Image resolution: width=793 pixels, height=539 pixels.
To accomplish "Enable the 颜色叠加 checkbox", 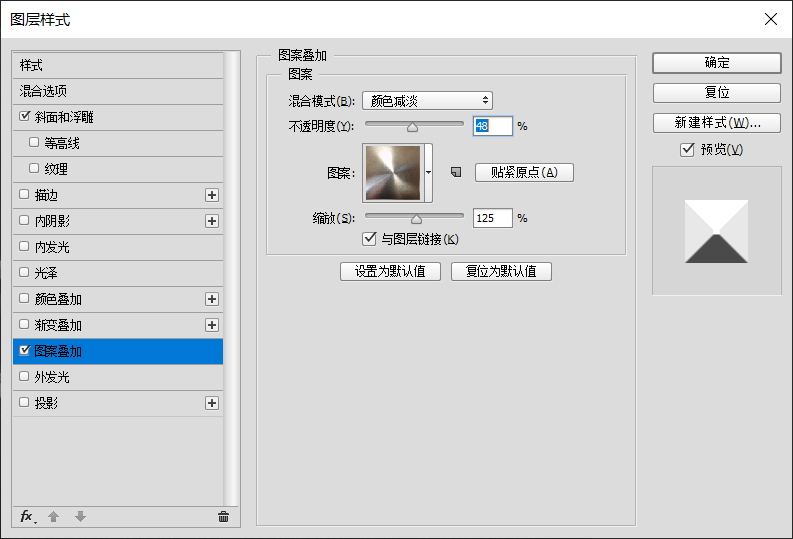I will [x=24, y=298].
